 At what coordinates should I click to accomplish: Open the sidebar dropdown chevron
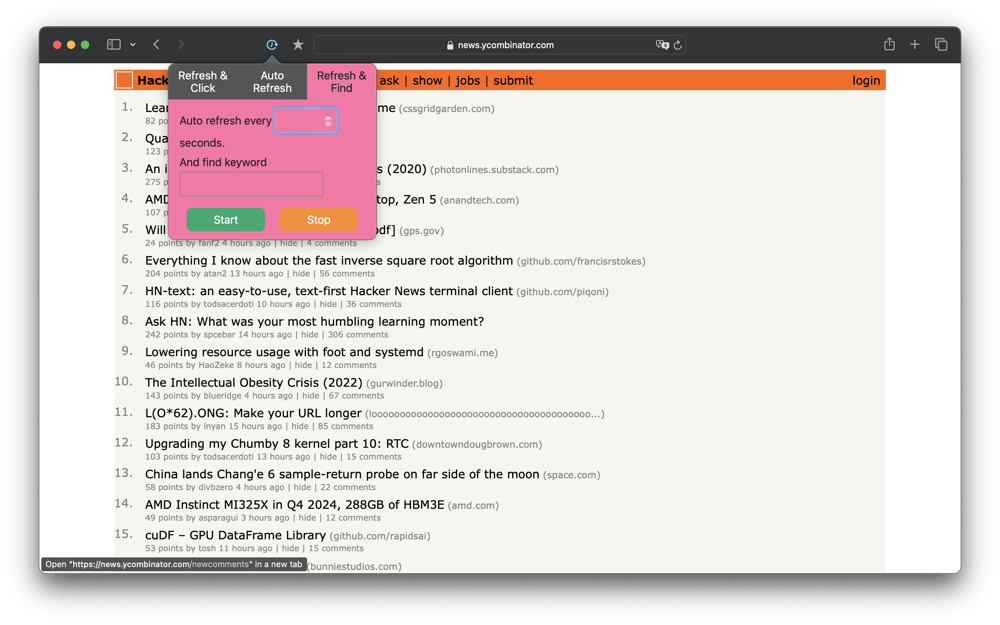(133, 45)
